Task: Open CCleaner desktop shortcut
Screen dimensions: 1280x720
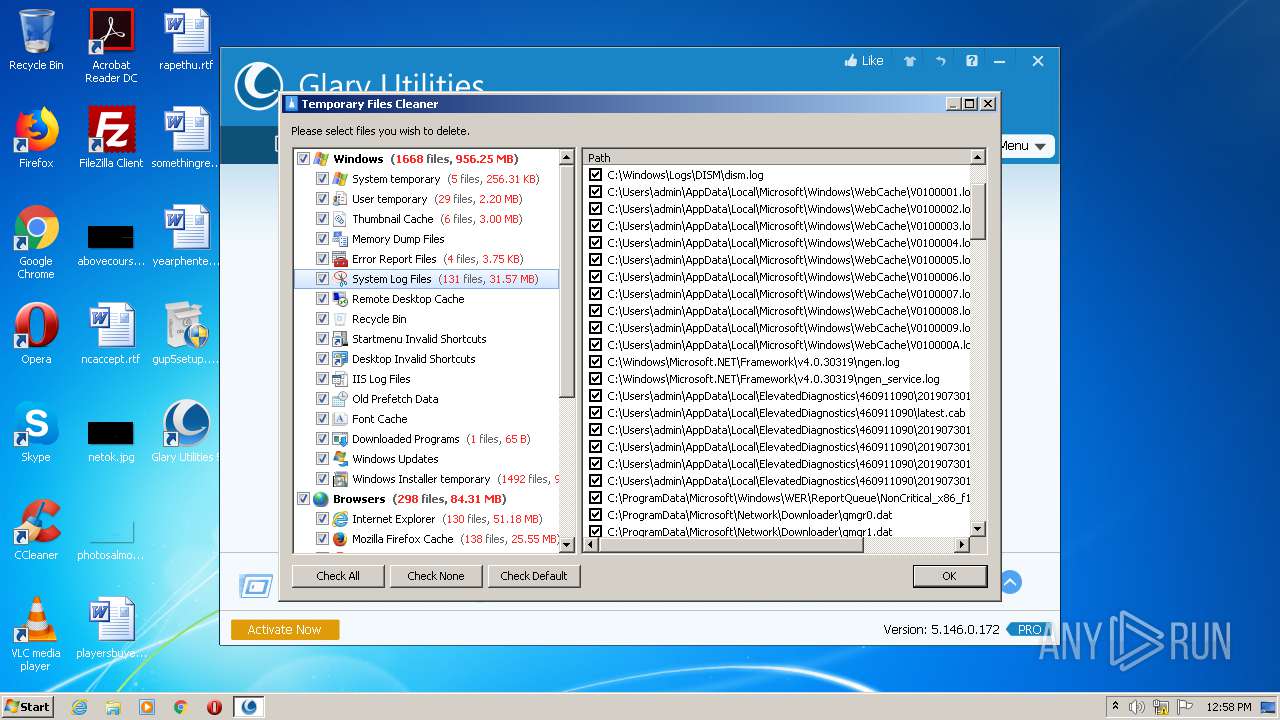Action: tap(36, 530)
